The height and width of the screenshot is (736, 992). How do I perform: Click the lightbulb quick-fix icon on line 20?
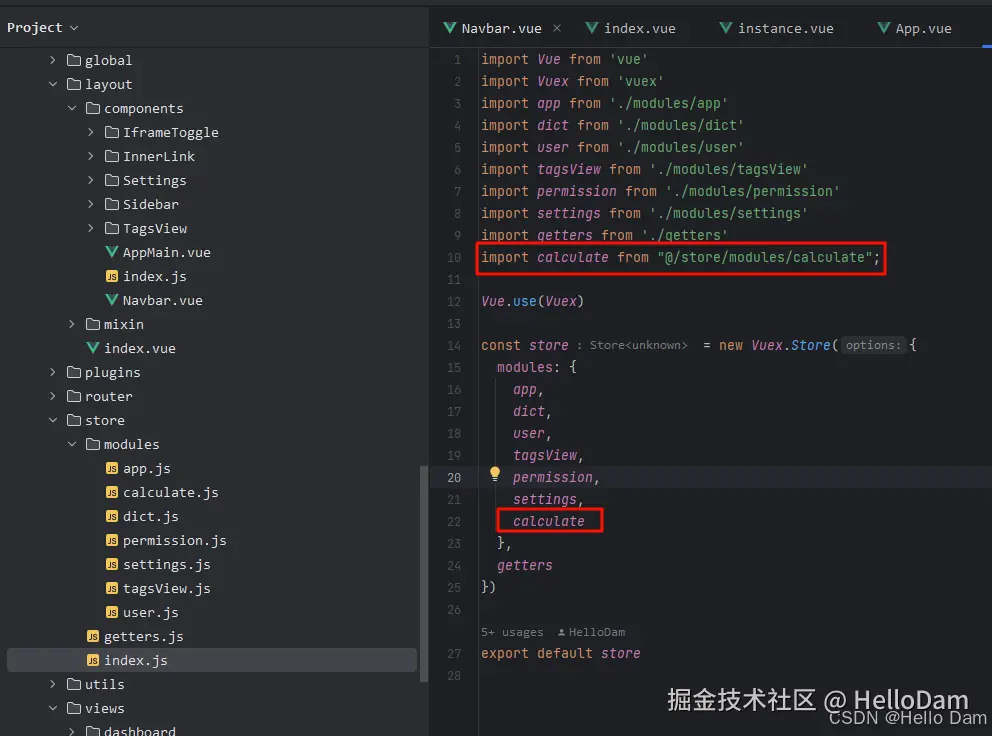click(495, 474)
